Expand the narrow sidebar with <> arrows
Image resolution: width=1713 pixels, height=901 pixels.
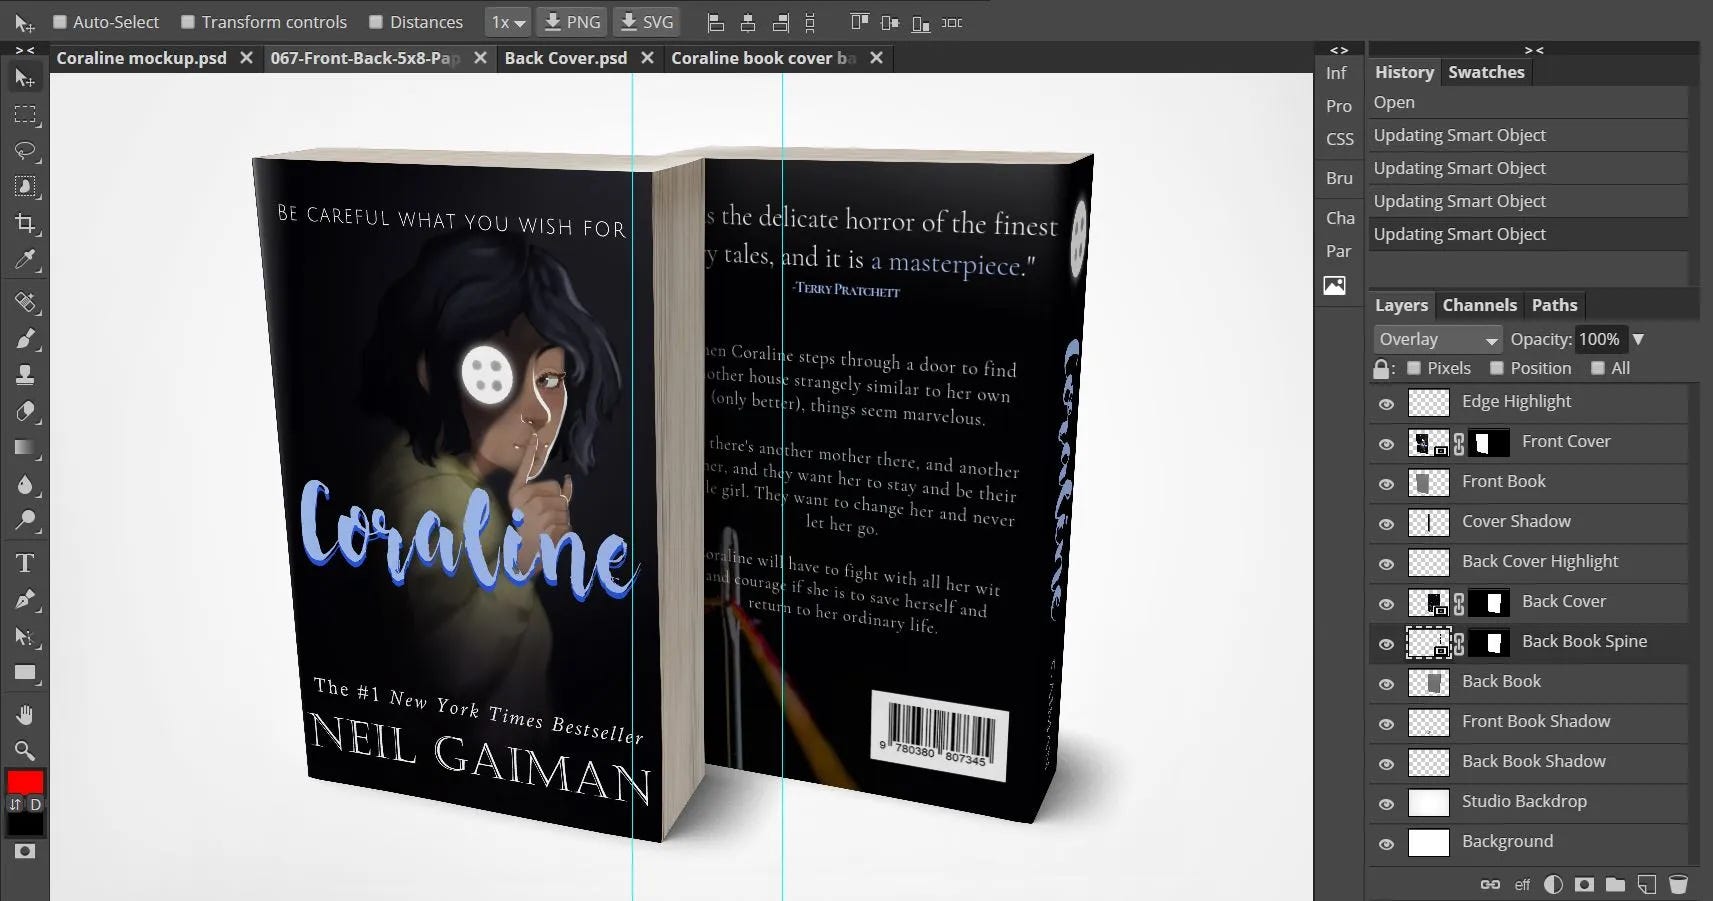(1338, 49)
